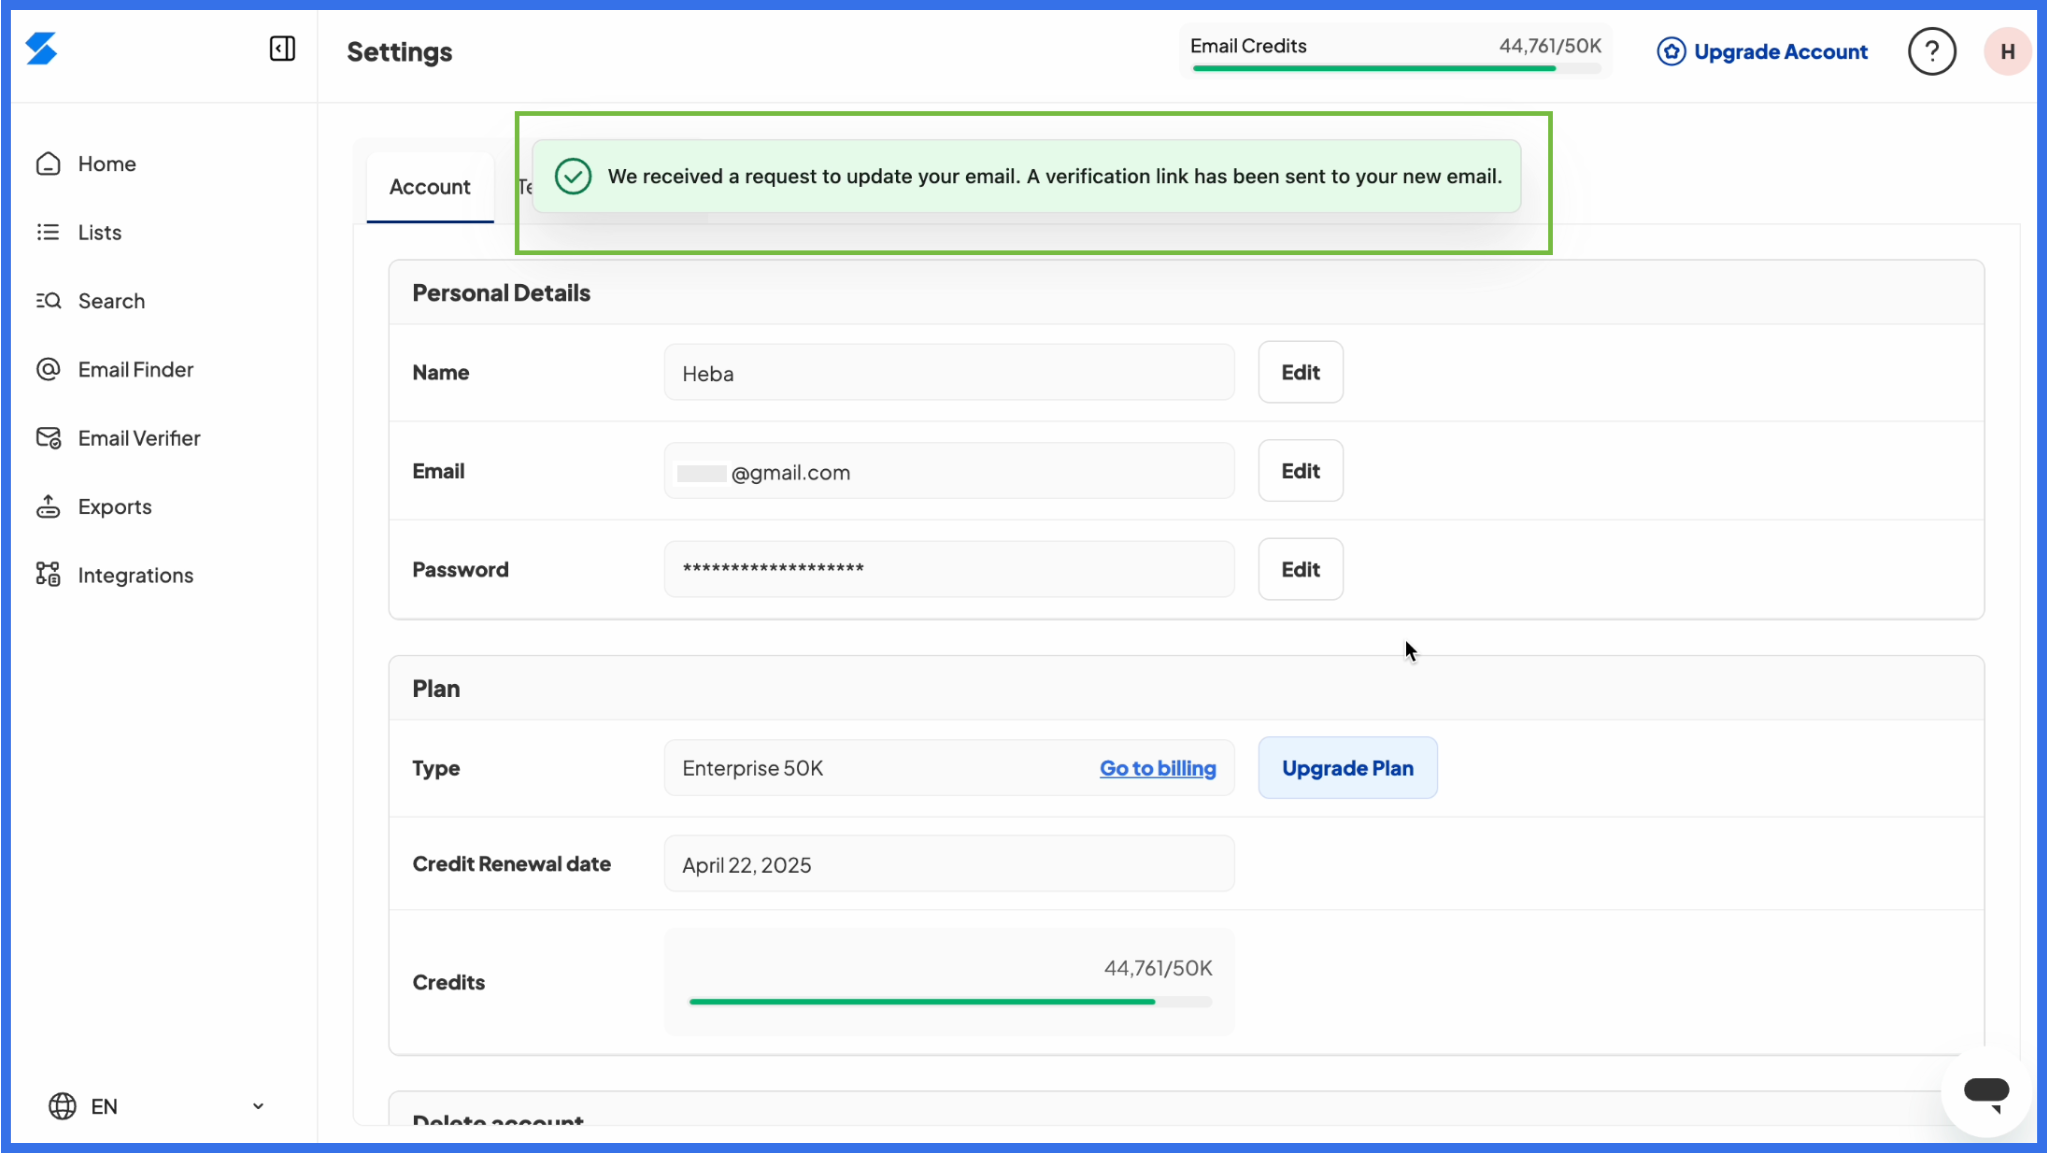The width and height of the screenshot is (2048, 1153).
Task: Click the Search magnifier icon
Action: [x=48, y=301]
